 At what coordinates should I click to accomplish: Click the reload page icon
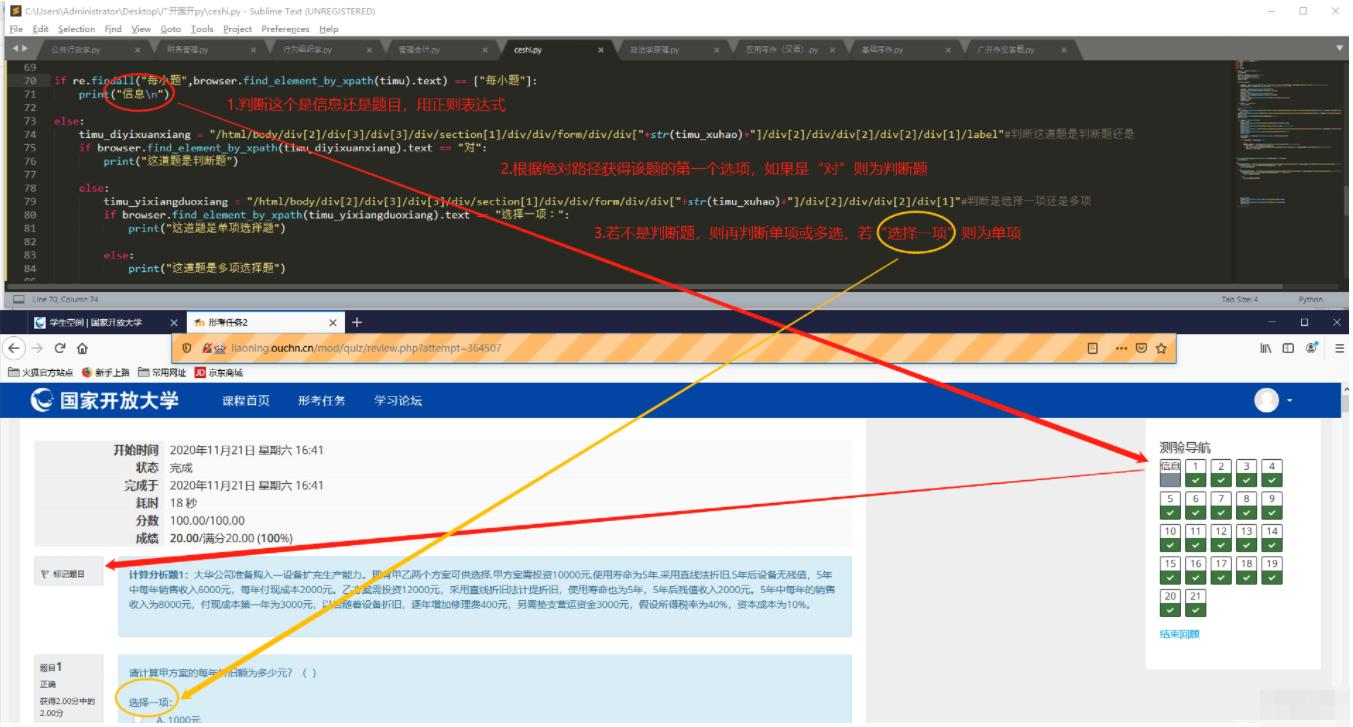point(60,348)
